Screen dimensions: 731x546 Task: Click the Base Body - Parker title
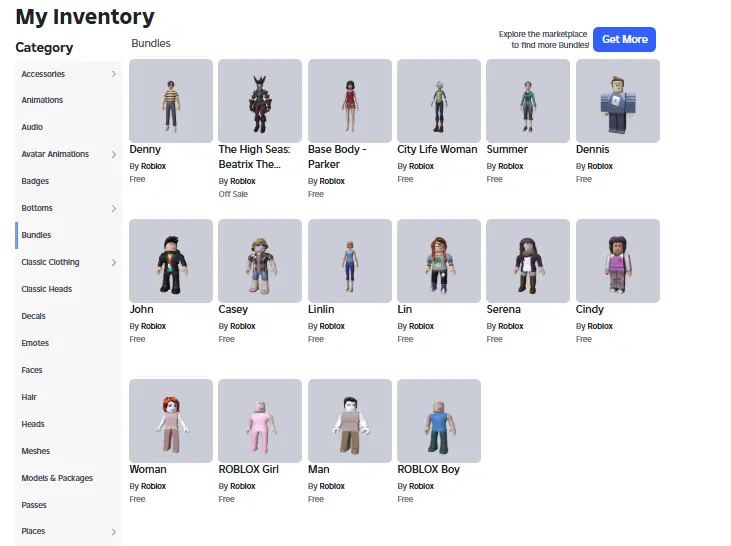coord(337,157)
